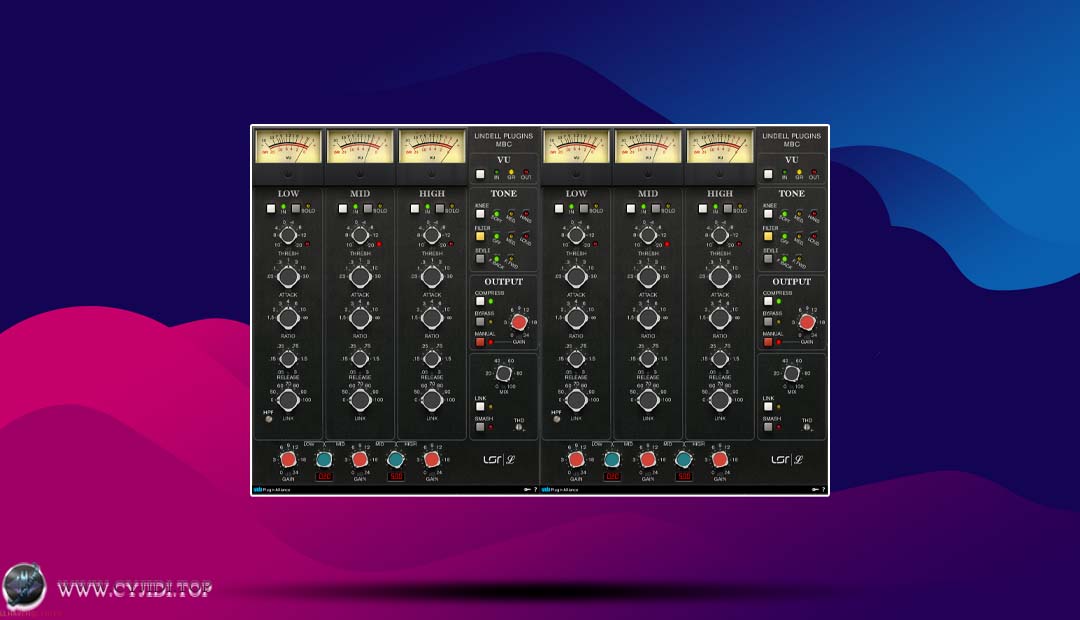
Task: Click red LOW GAIN knob, left plugin
Action: pyautogui.click(x=289, y=459)
